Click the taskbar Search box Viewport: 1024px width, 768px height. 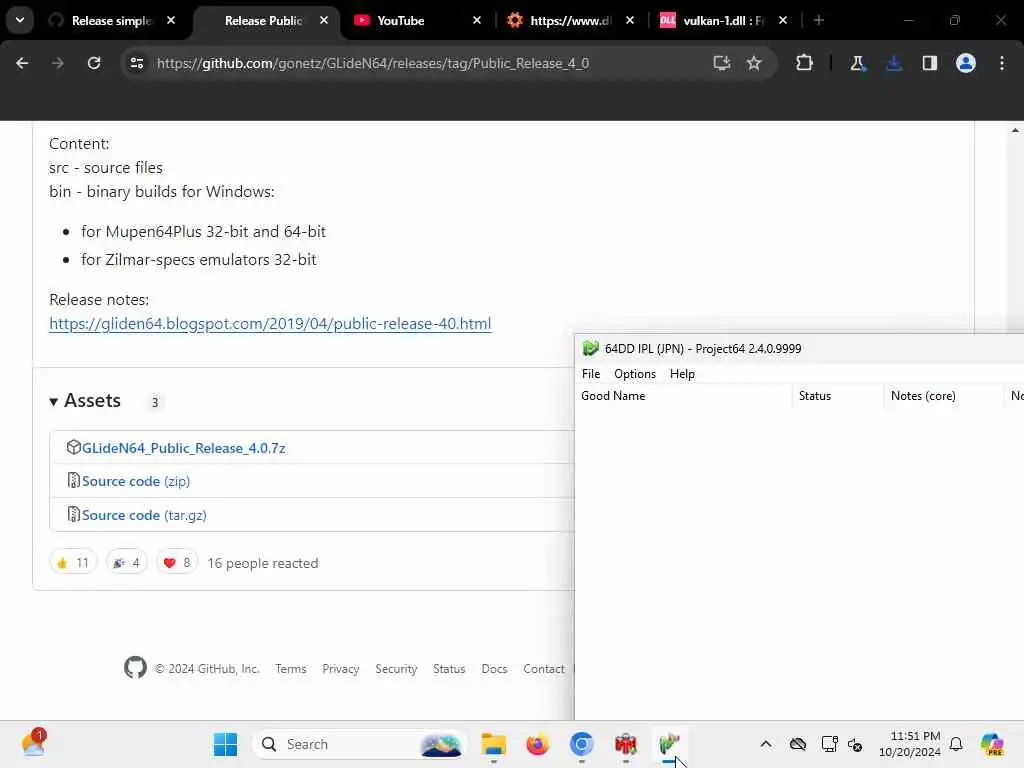[x=359, y=744]
